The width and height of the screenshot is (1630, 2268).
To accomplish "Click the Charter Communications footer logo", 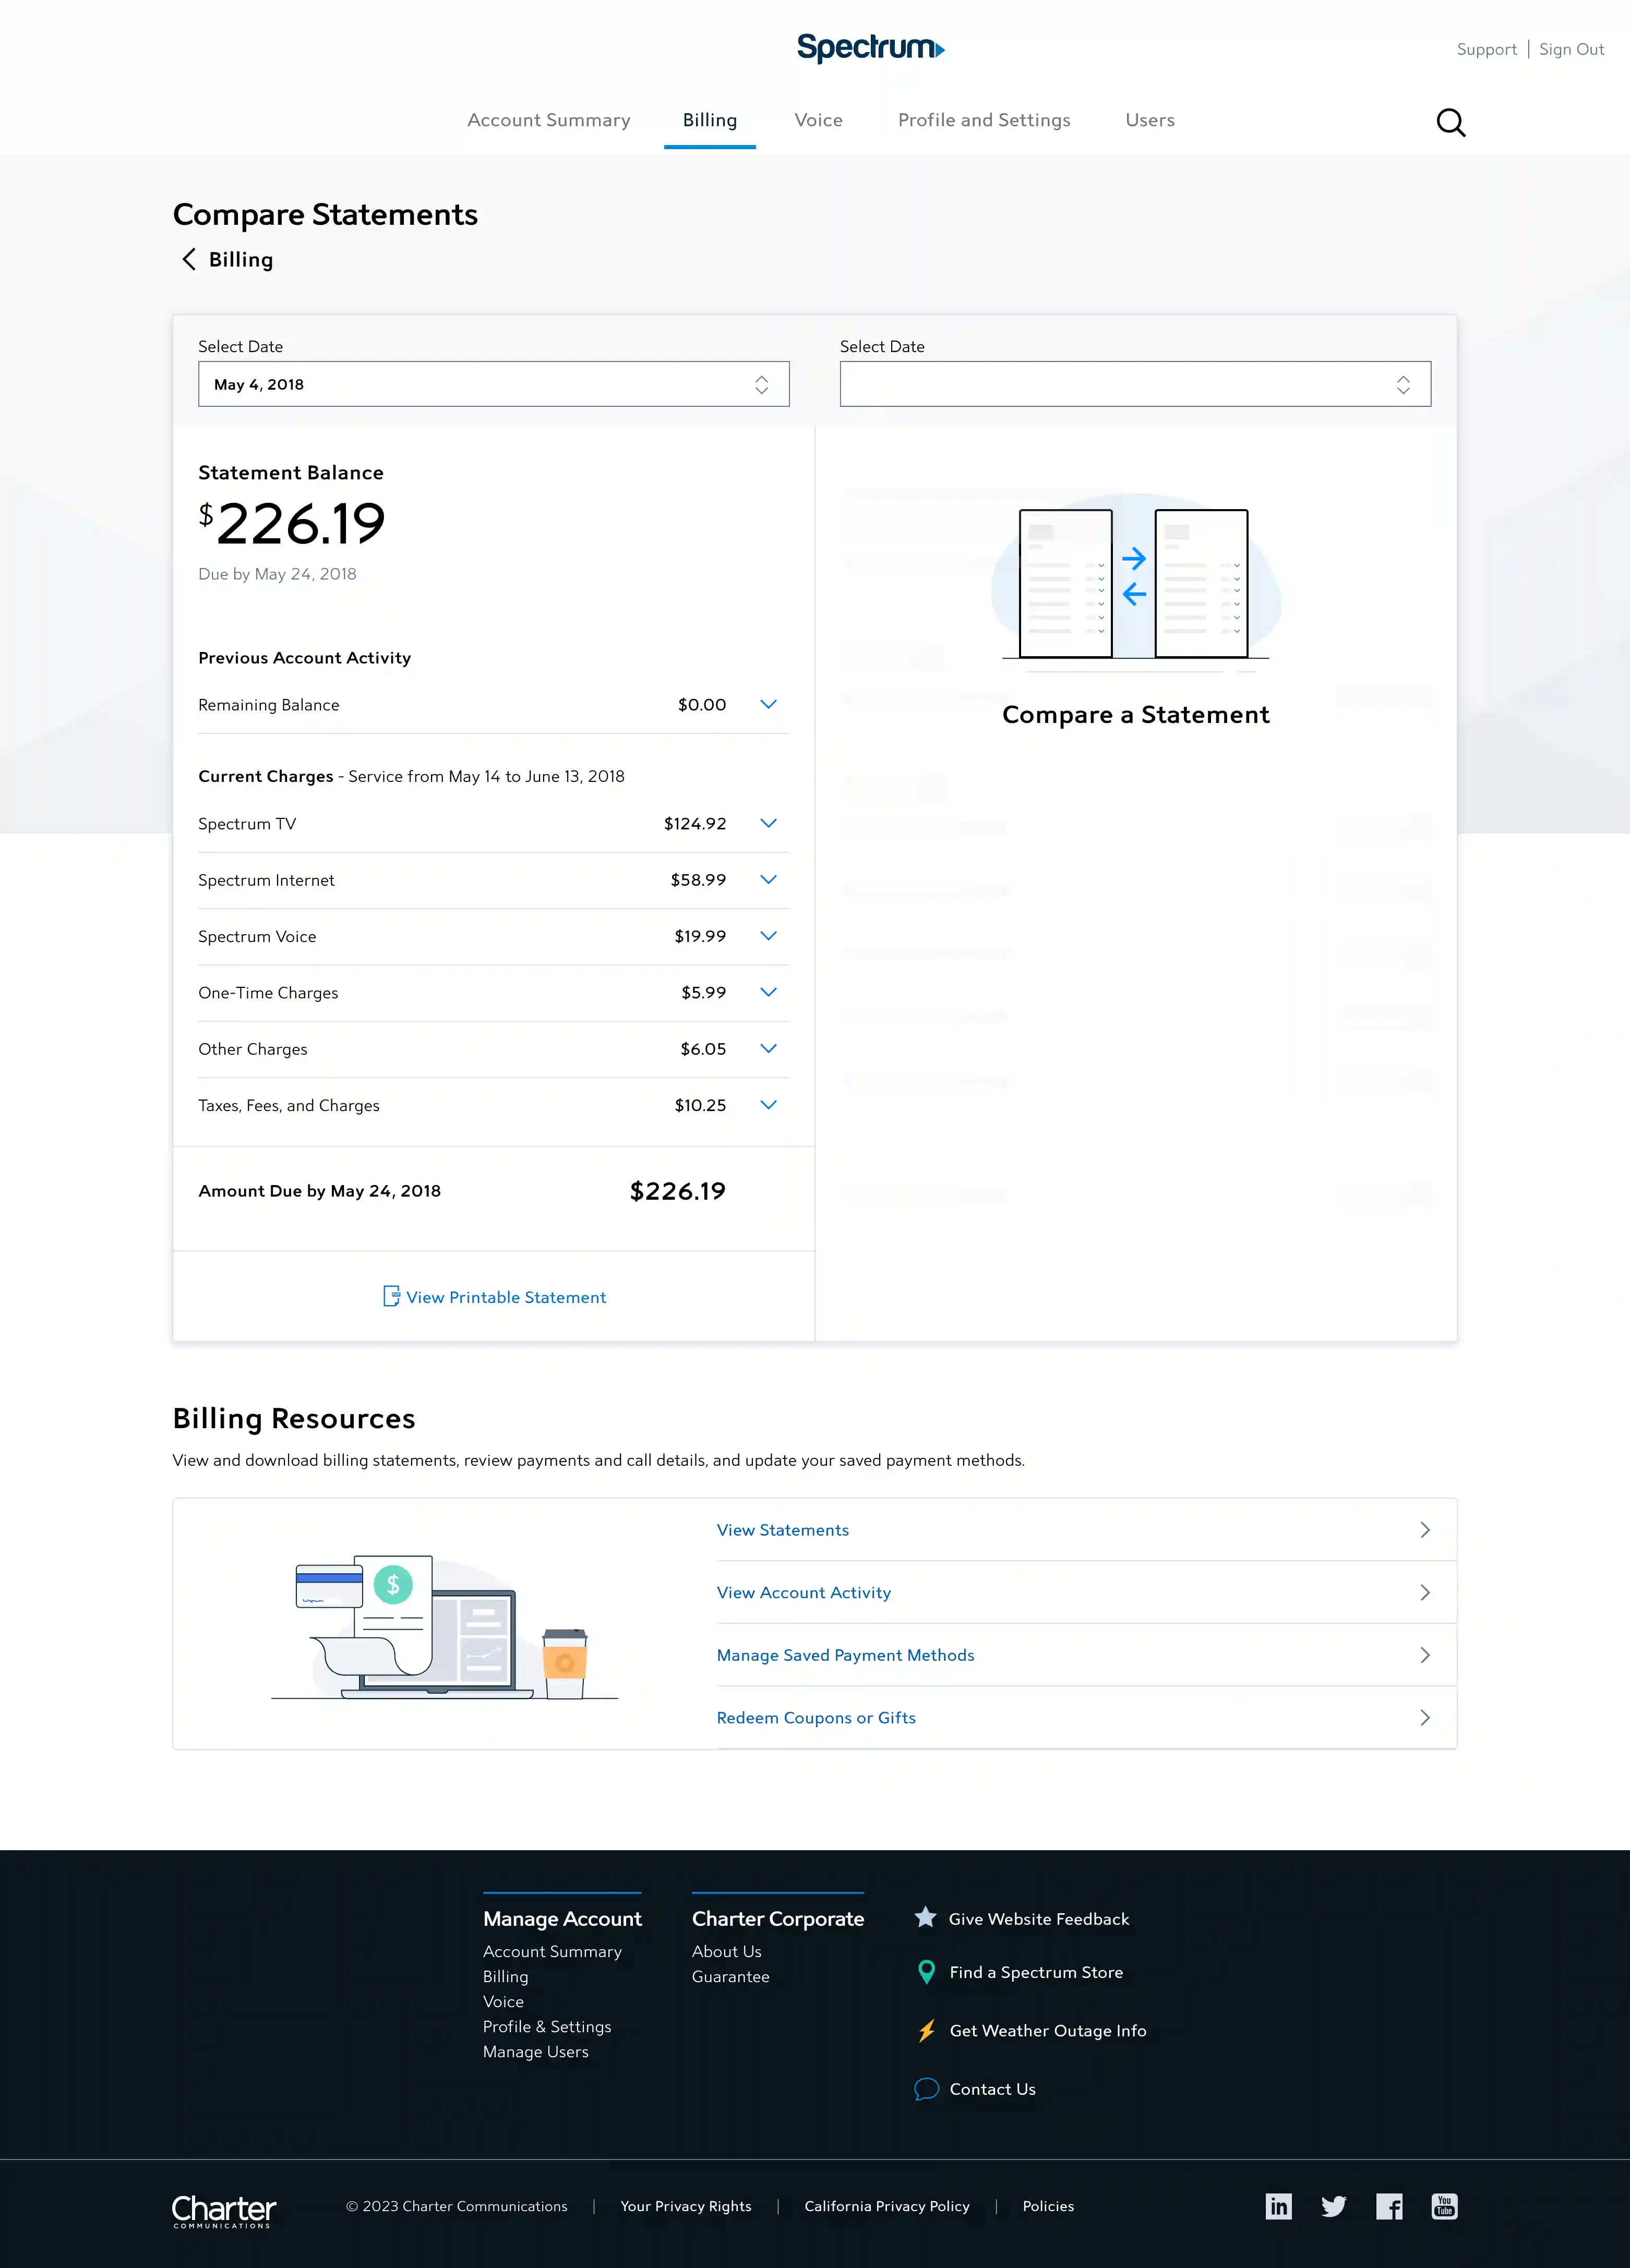I will [224, 2211].
